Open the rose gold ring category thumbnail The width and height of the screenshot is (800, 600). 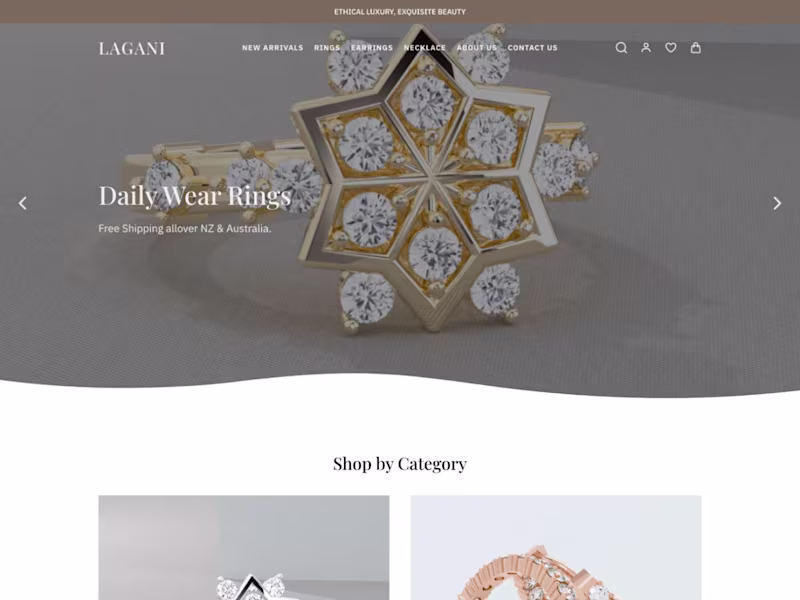click(x=556, y=547)
